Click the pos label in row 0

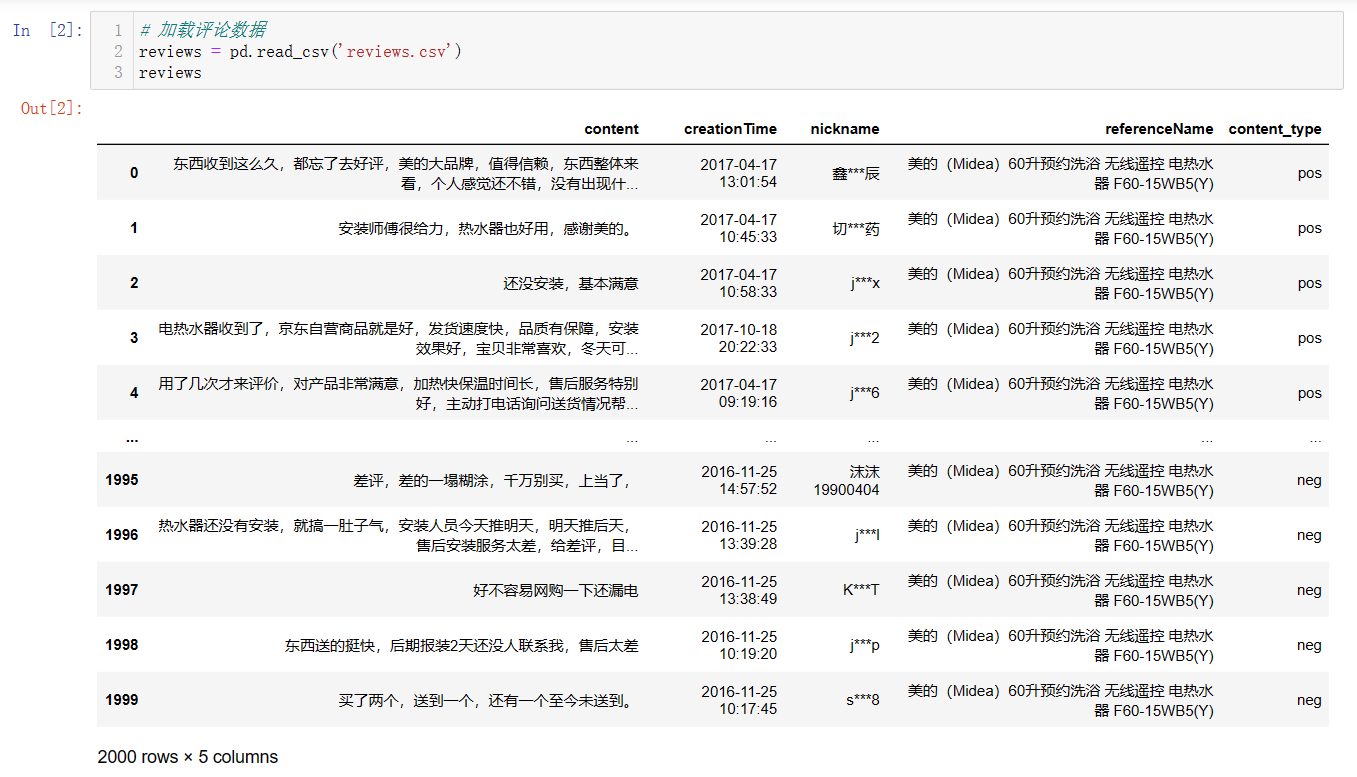[1309, 172]
